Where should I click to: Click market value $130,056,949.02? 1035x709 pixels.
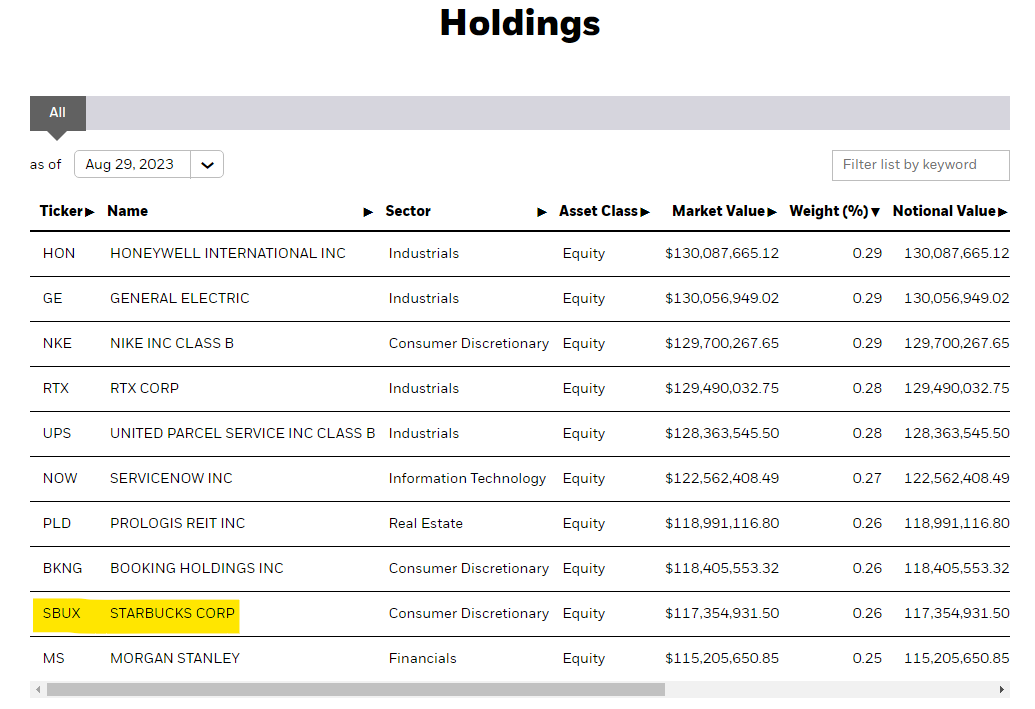pos(721,298)
